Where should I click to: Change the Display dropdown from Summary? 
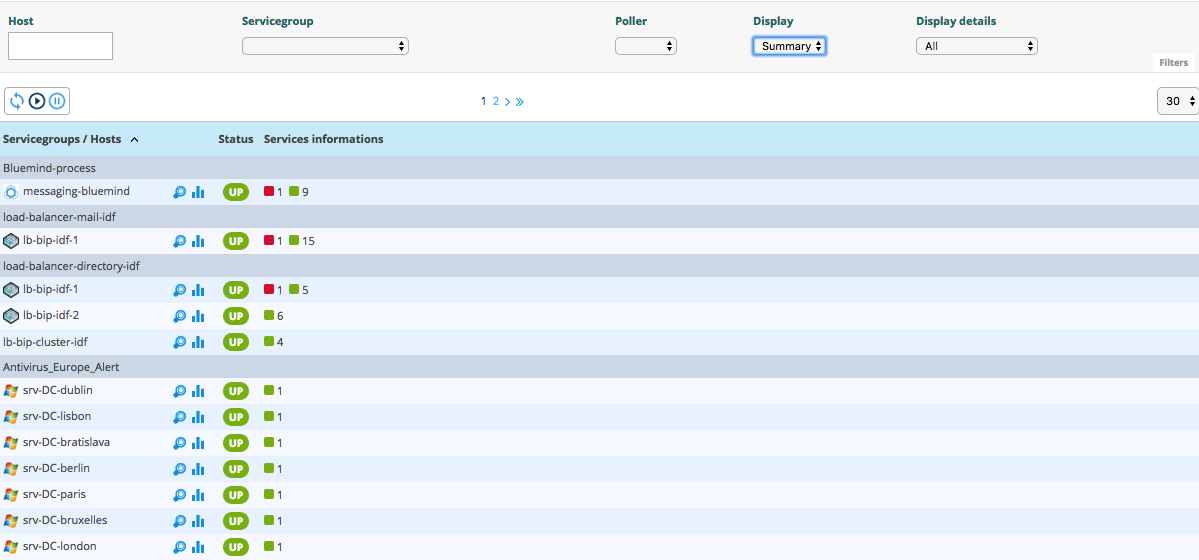[x=789, y=46]
